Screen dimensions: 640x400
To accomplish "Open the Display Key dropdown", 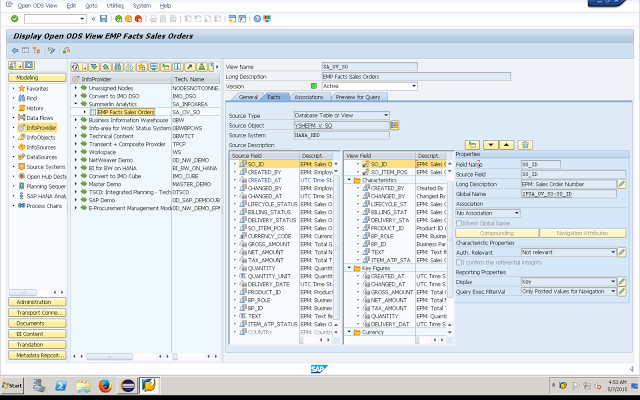I will (x=613, y=282).
